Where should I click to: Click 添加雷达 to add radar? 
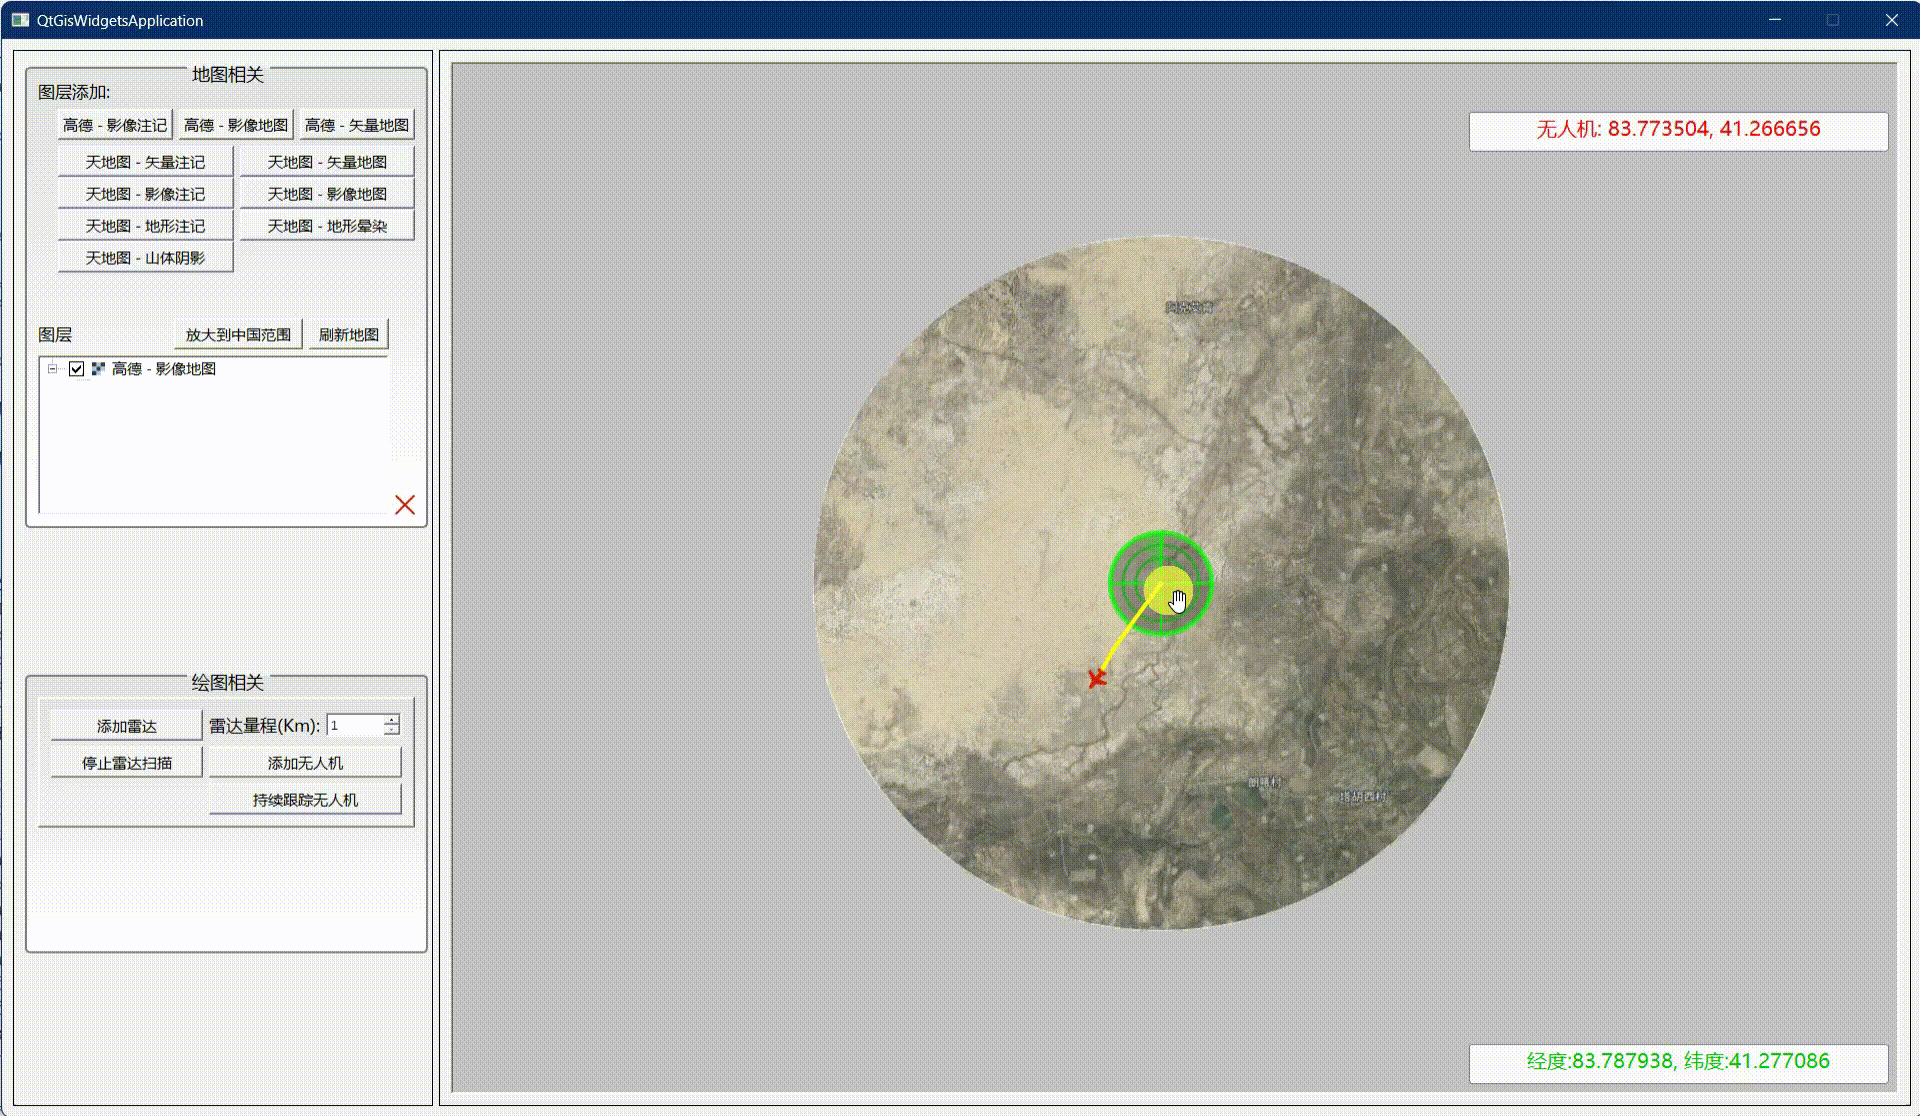click(x=126, y=726)
